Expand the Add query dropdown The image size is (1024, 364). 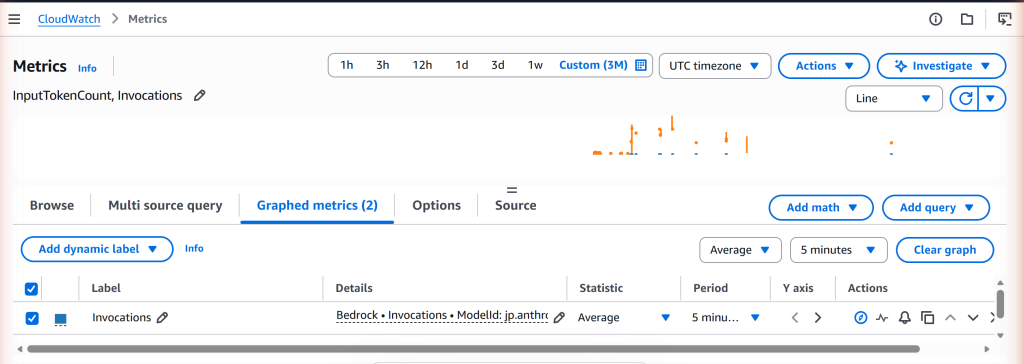point(936,208)
